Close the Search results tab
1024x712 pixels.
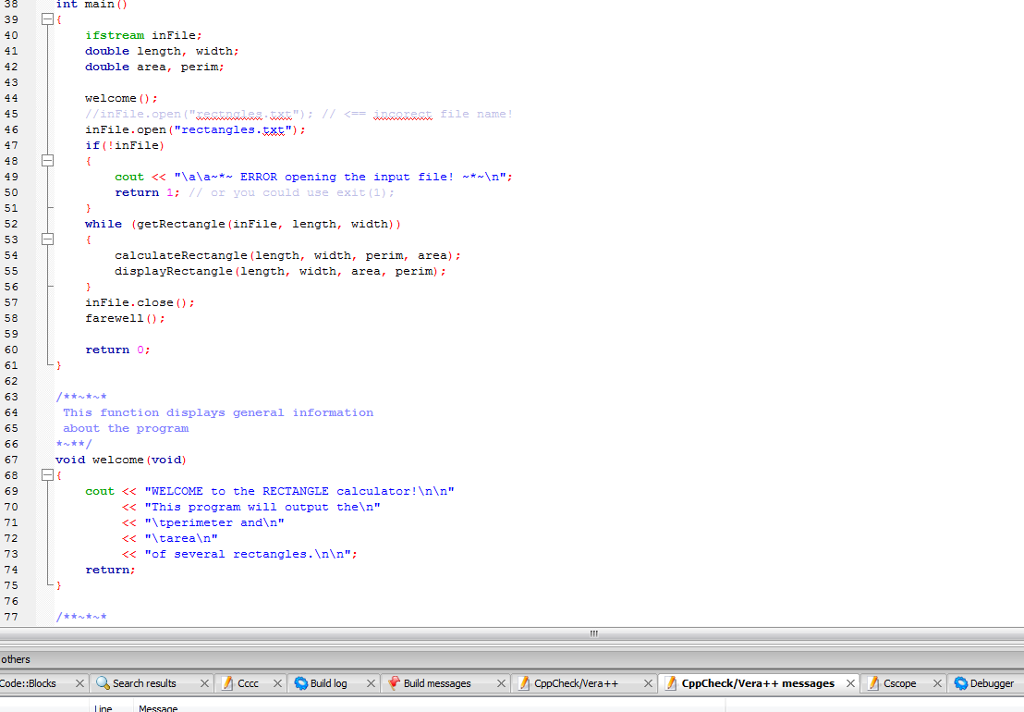click(x=204, y=683)
